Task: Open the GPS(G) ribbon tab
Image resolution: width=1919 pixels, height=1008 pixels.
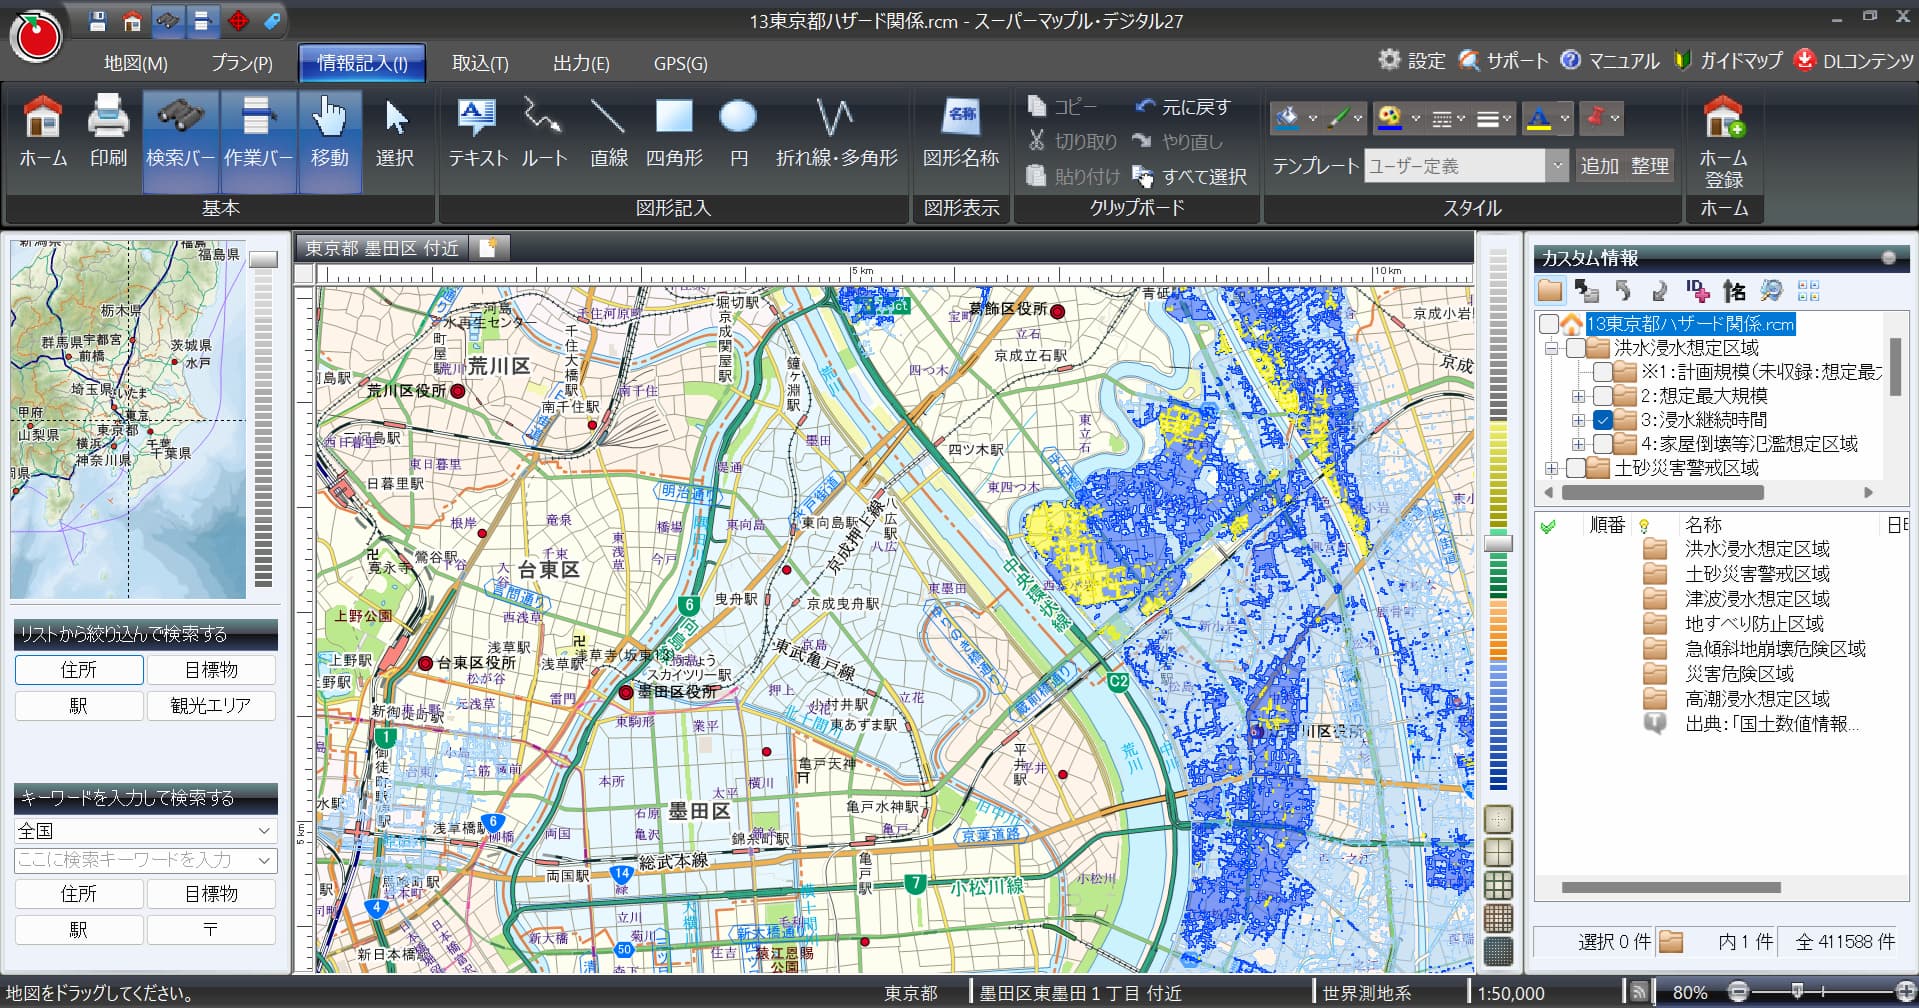Action: point(680,63)
